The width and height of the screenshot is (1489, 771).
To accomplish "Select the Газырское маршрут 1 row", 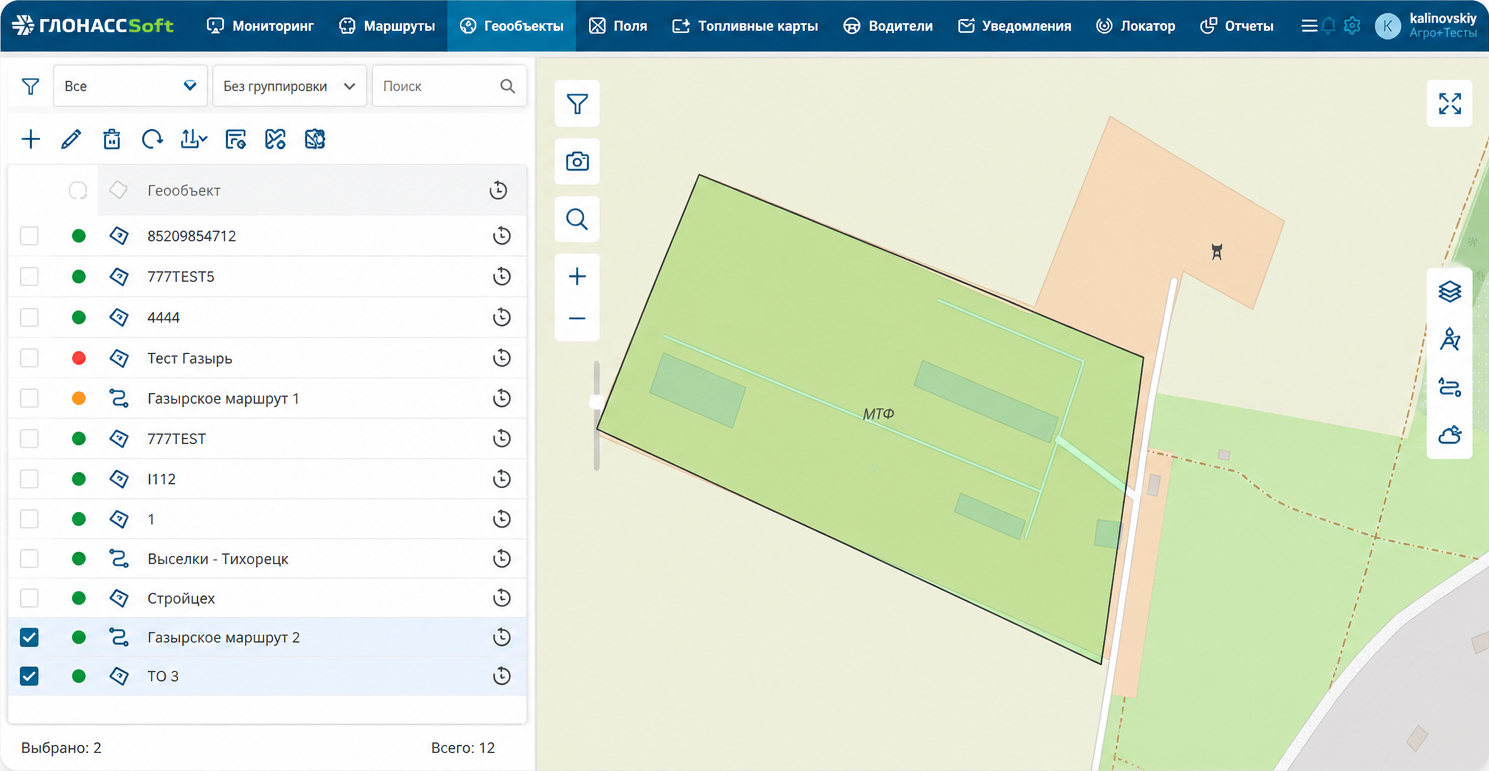I will [267, 398].
